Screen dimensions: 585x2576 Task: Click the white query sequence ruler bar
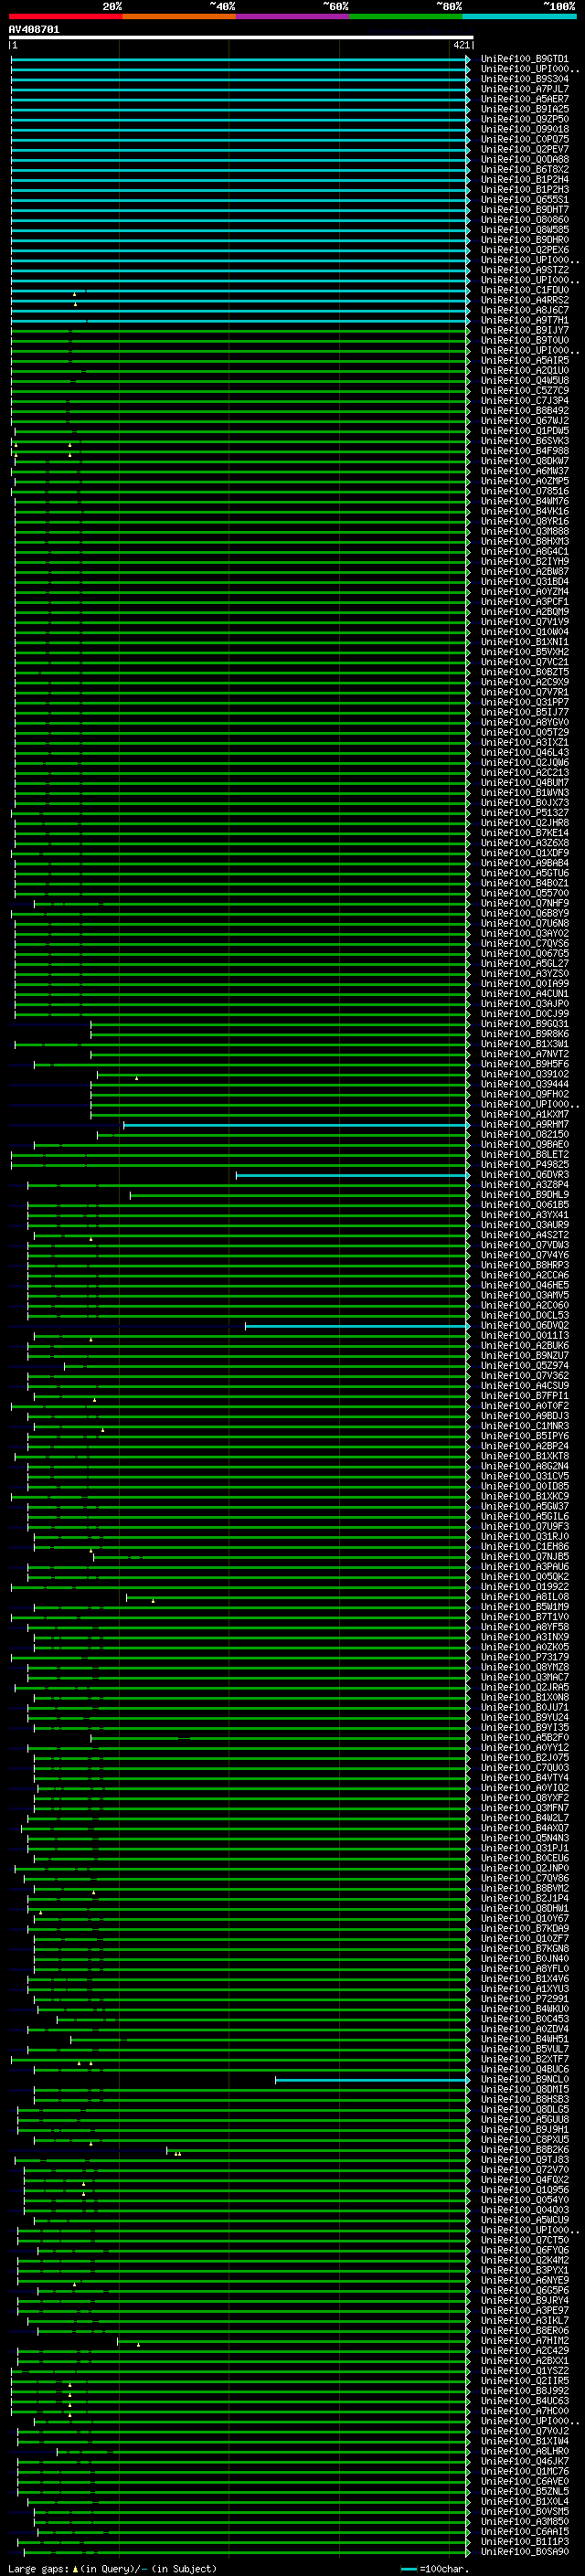(x=241, y=37)
